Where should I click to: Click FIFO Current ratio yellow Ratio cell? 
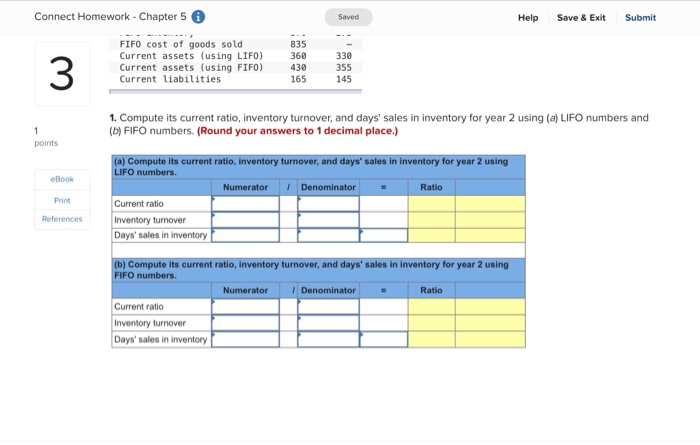pos(431,307)
